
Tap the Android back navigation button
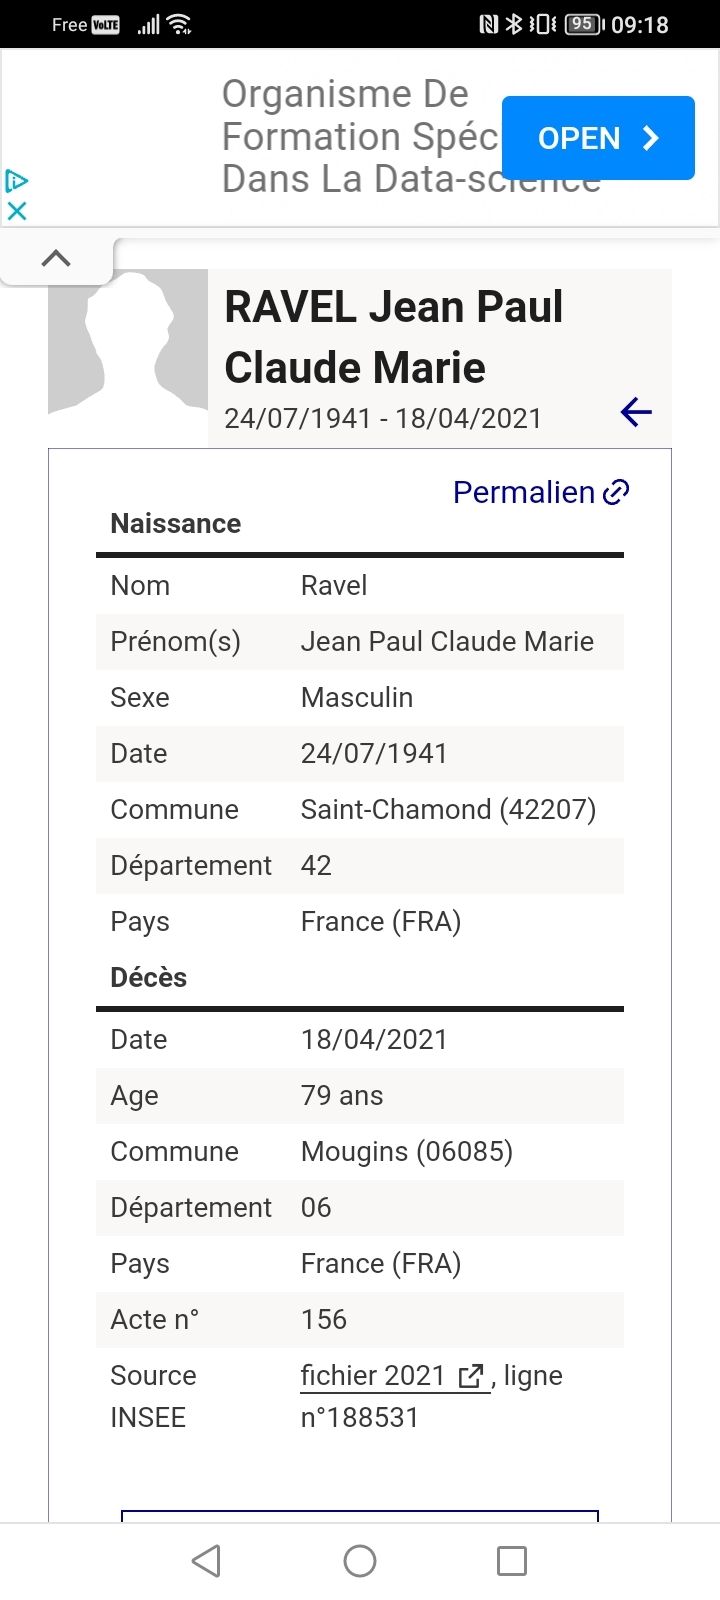click(x=206, y=1561)
